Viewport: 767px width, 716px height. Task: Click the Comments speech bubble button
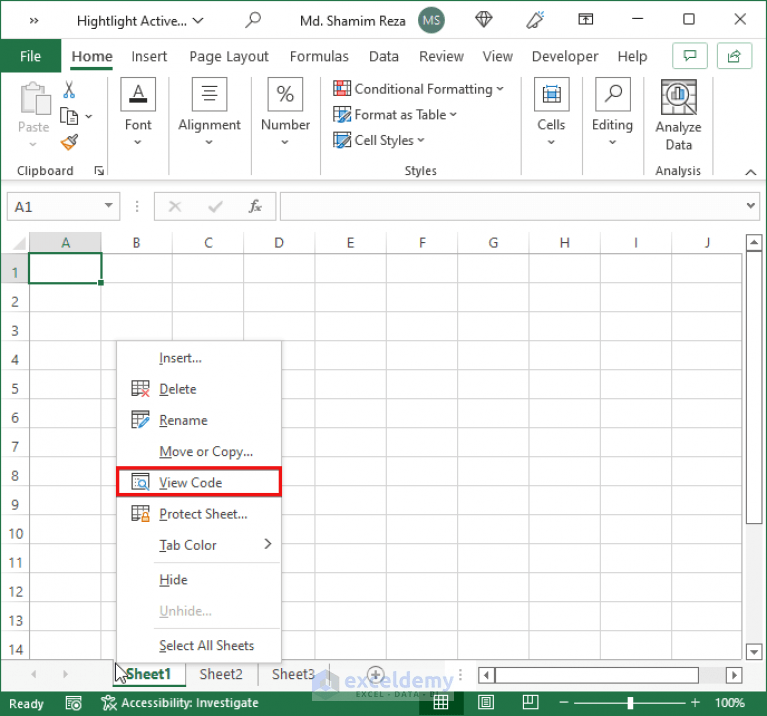click(690, 56)
